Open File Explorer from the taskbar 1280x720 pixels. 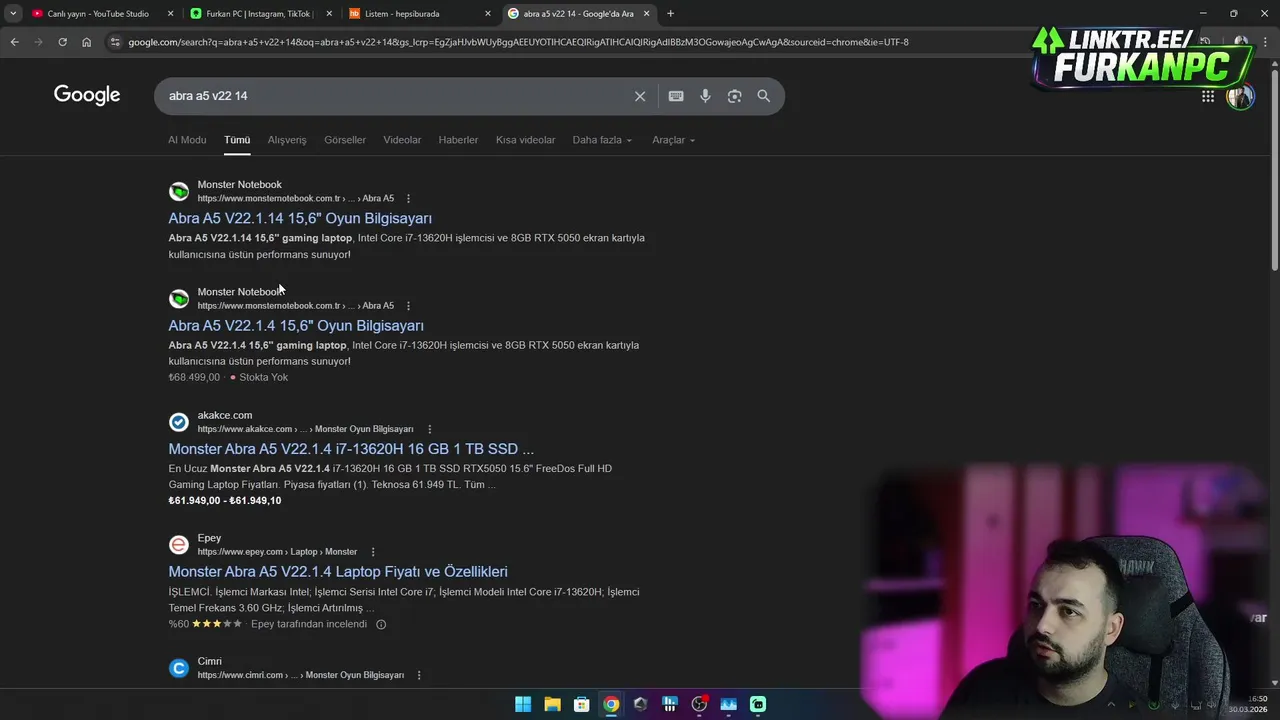click(x=552, y=704)
